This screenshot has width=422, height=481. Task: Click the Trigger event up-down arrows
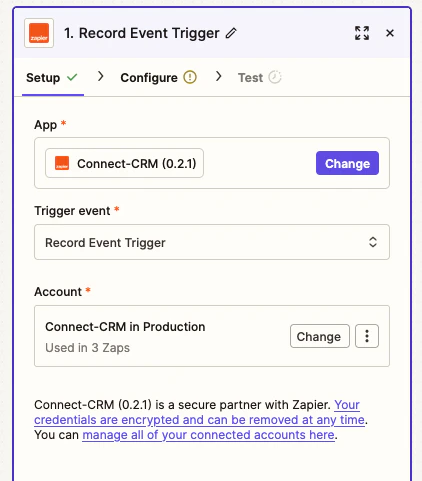coord(373,242)
